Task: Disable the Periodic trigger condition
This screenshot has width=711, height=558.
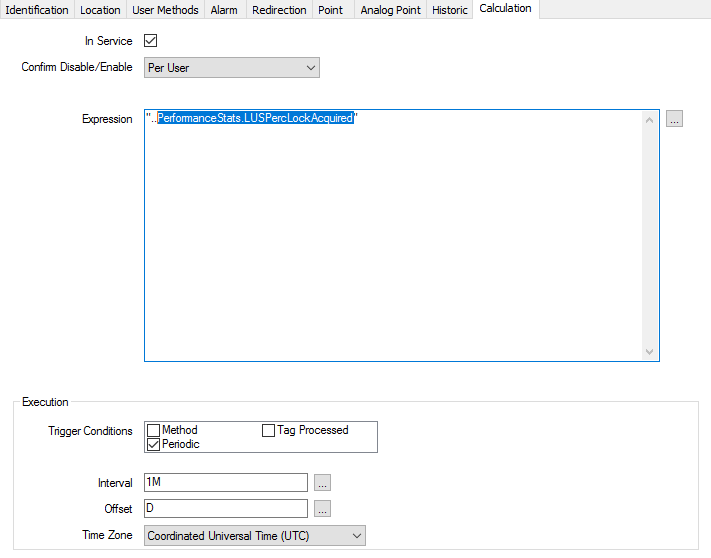Action: click(154, 444)
